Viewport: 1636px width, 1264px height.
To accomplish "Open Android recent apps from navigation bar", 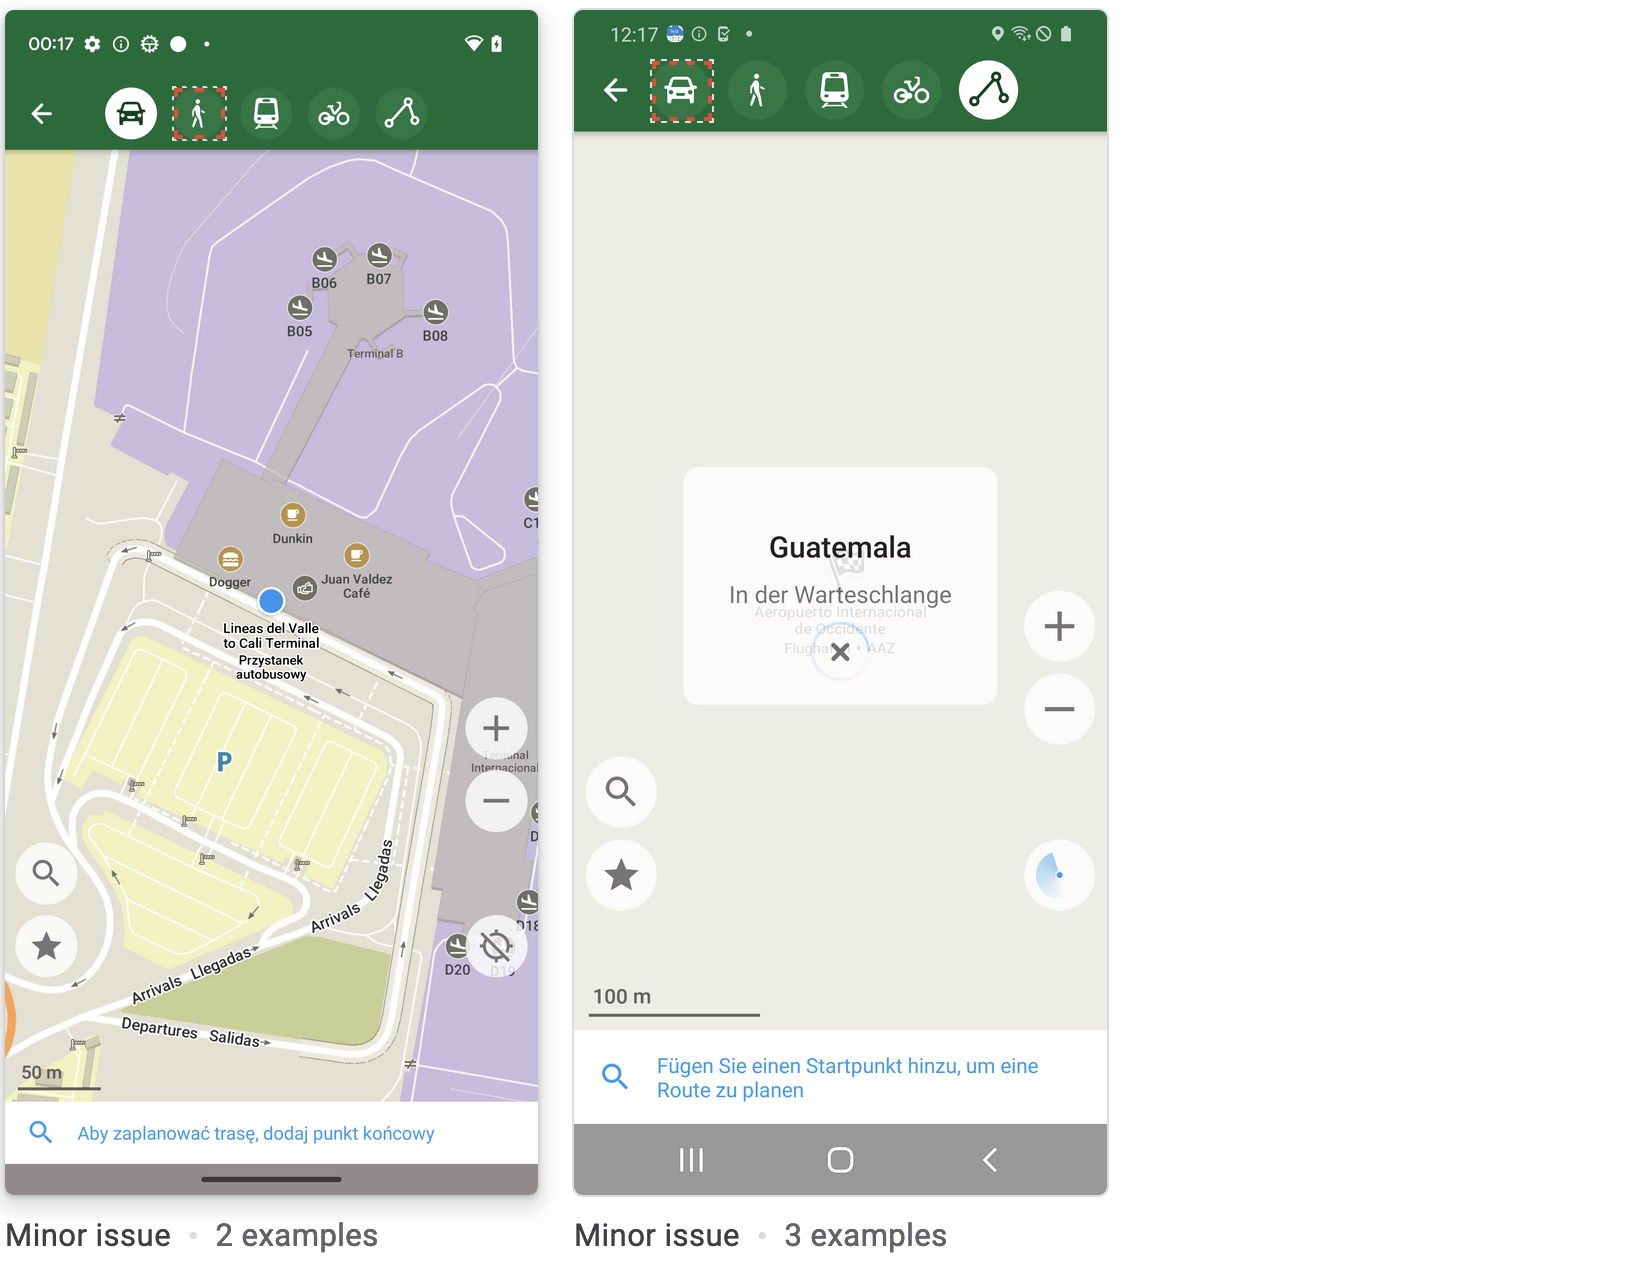I will click(x=690, y=1160).
